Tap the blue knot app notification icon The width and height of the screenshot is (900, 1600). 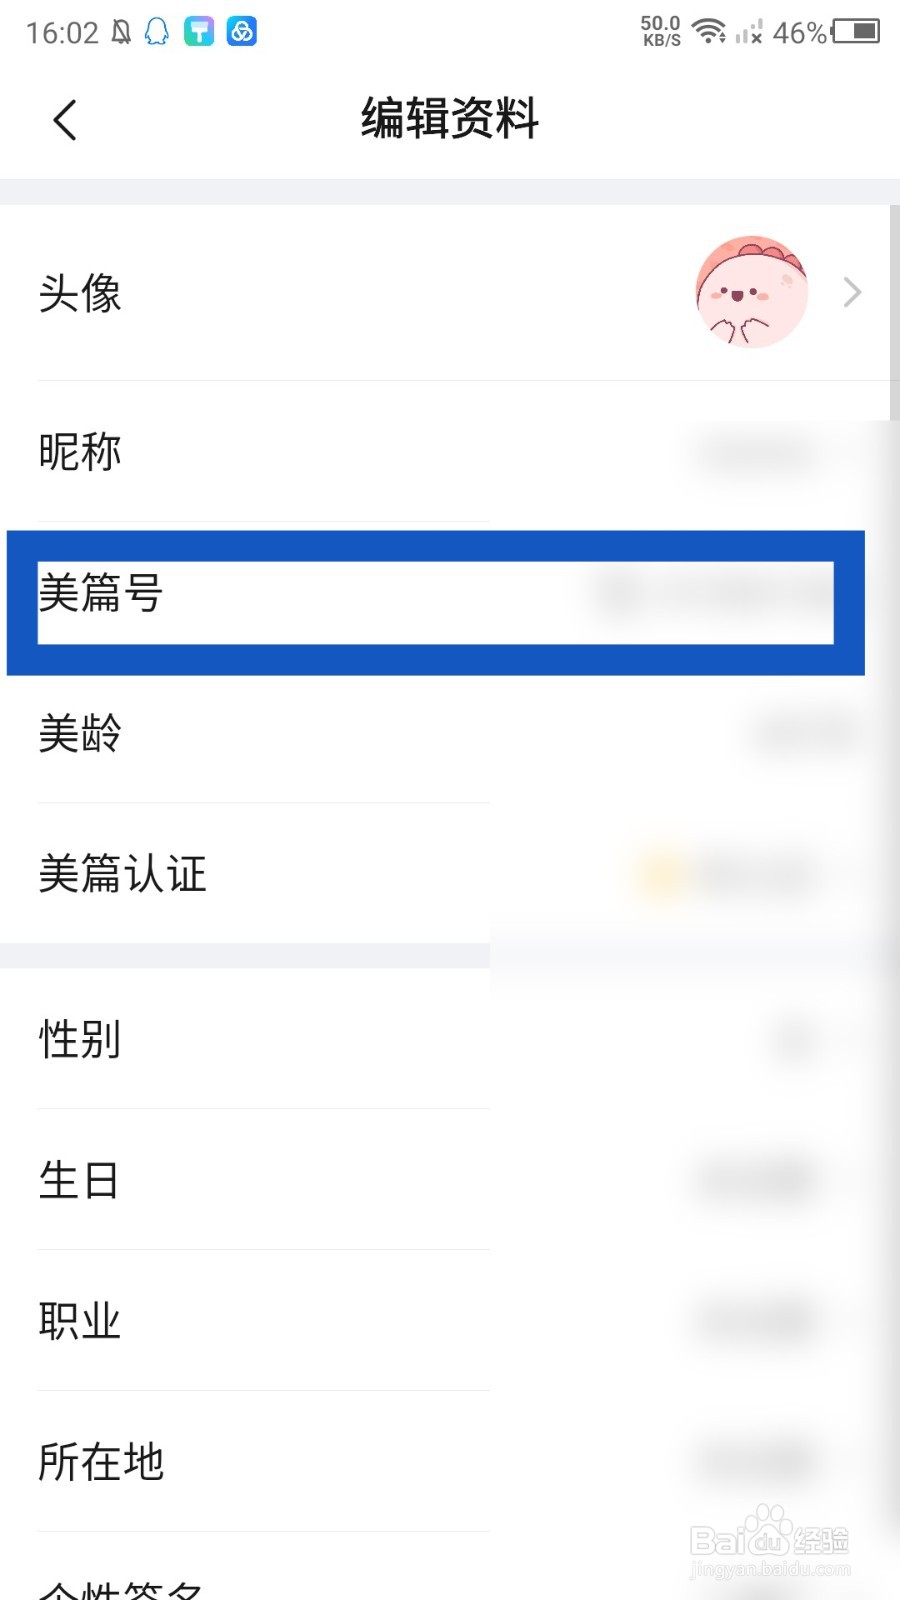(242, 32)
